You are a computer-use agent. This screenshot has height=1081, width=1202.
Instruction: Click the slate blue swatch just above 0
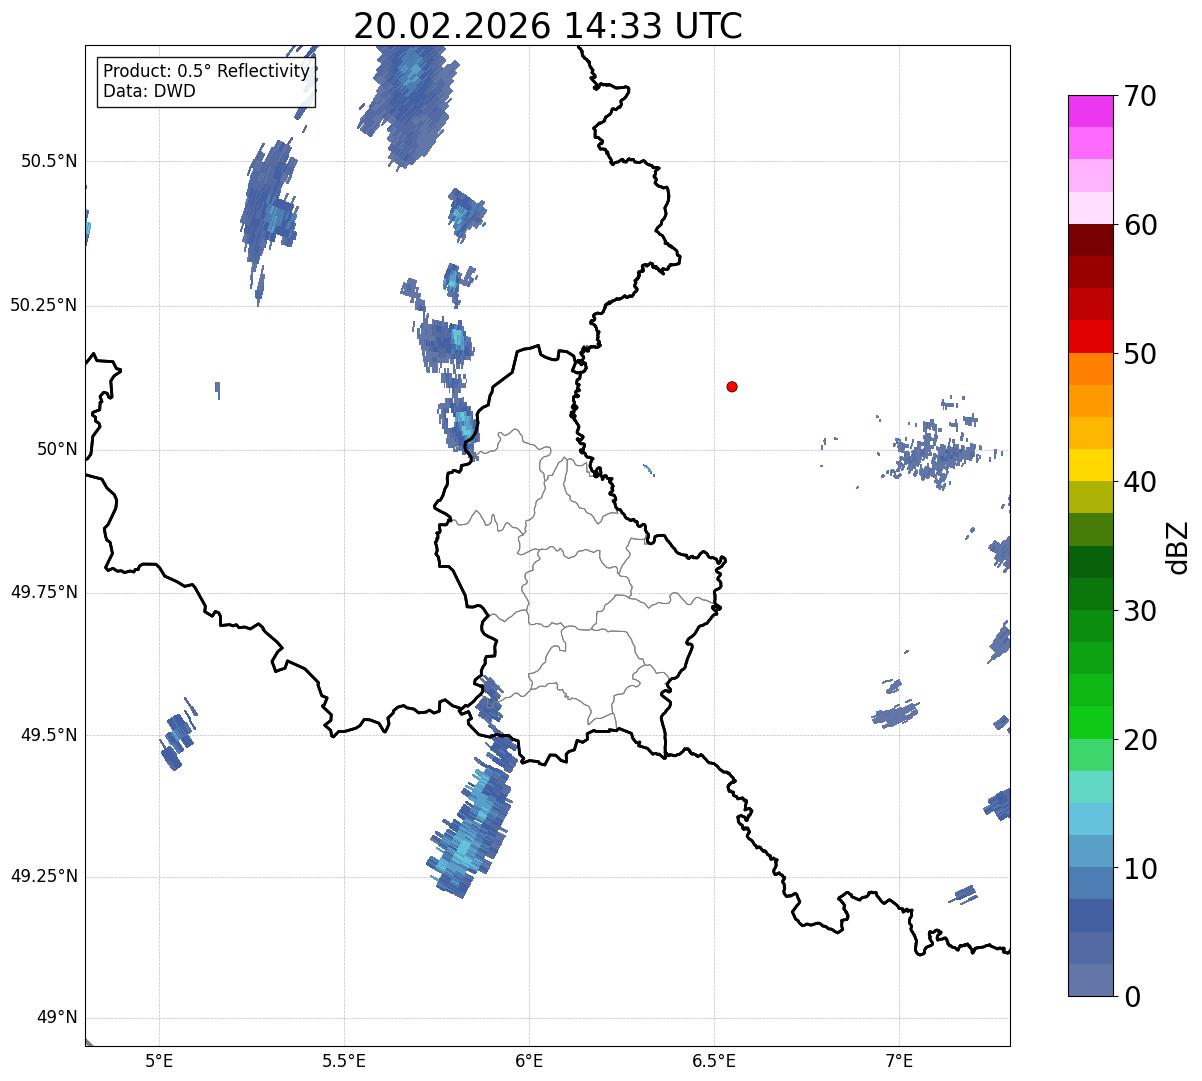(x=1091, y=980)
